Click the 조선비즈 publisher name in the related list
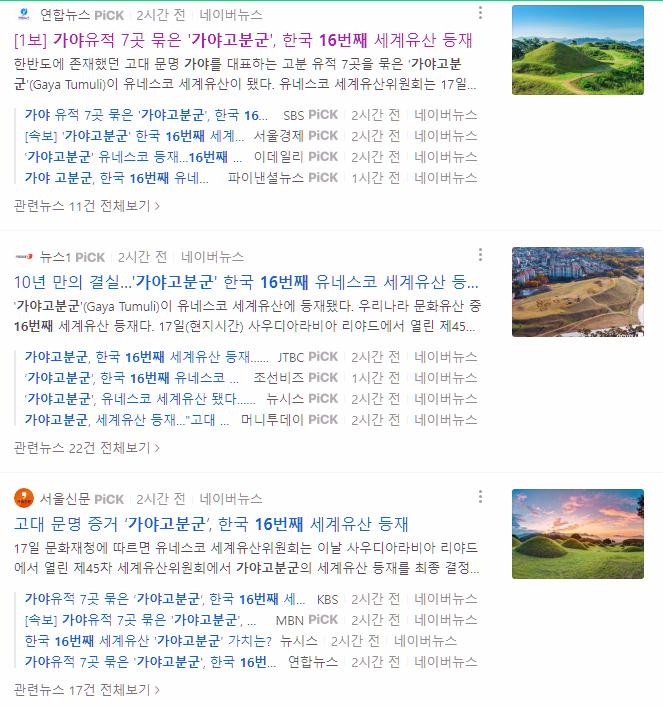Image resolution: width=663 pixels, height=708 pixels. [x=279, y=378]
